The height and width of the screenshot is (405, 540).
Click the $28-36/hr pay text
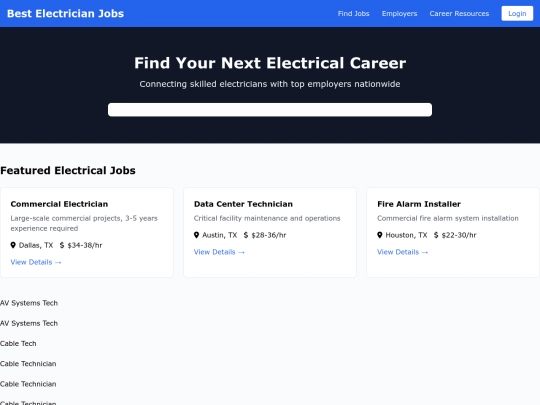click(x=269, y=235)
